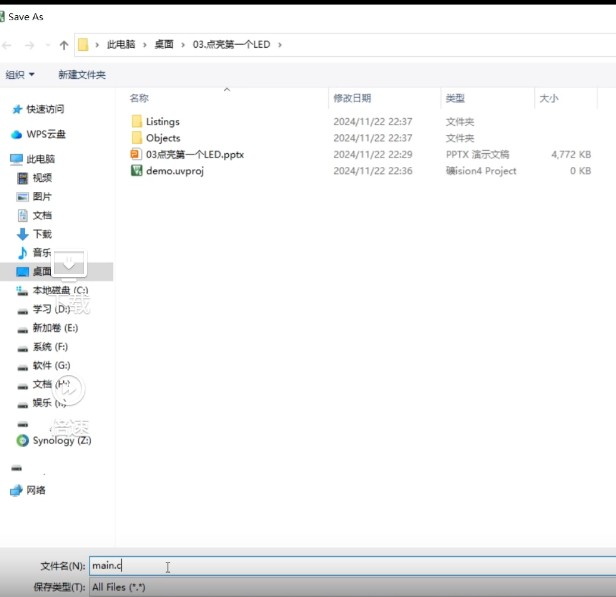Select 03.点亮第一个LED in the breadcrumb
Screen dimensions: 616x597
pos(231,44)
